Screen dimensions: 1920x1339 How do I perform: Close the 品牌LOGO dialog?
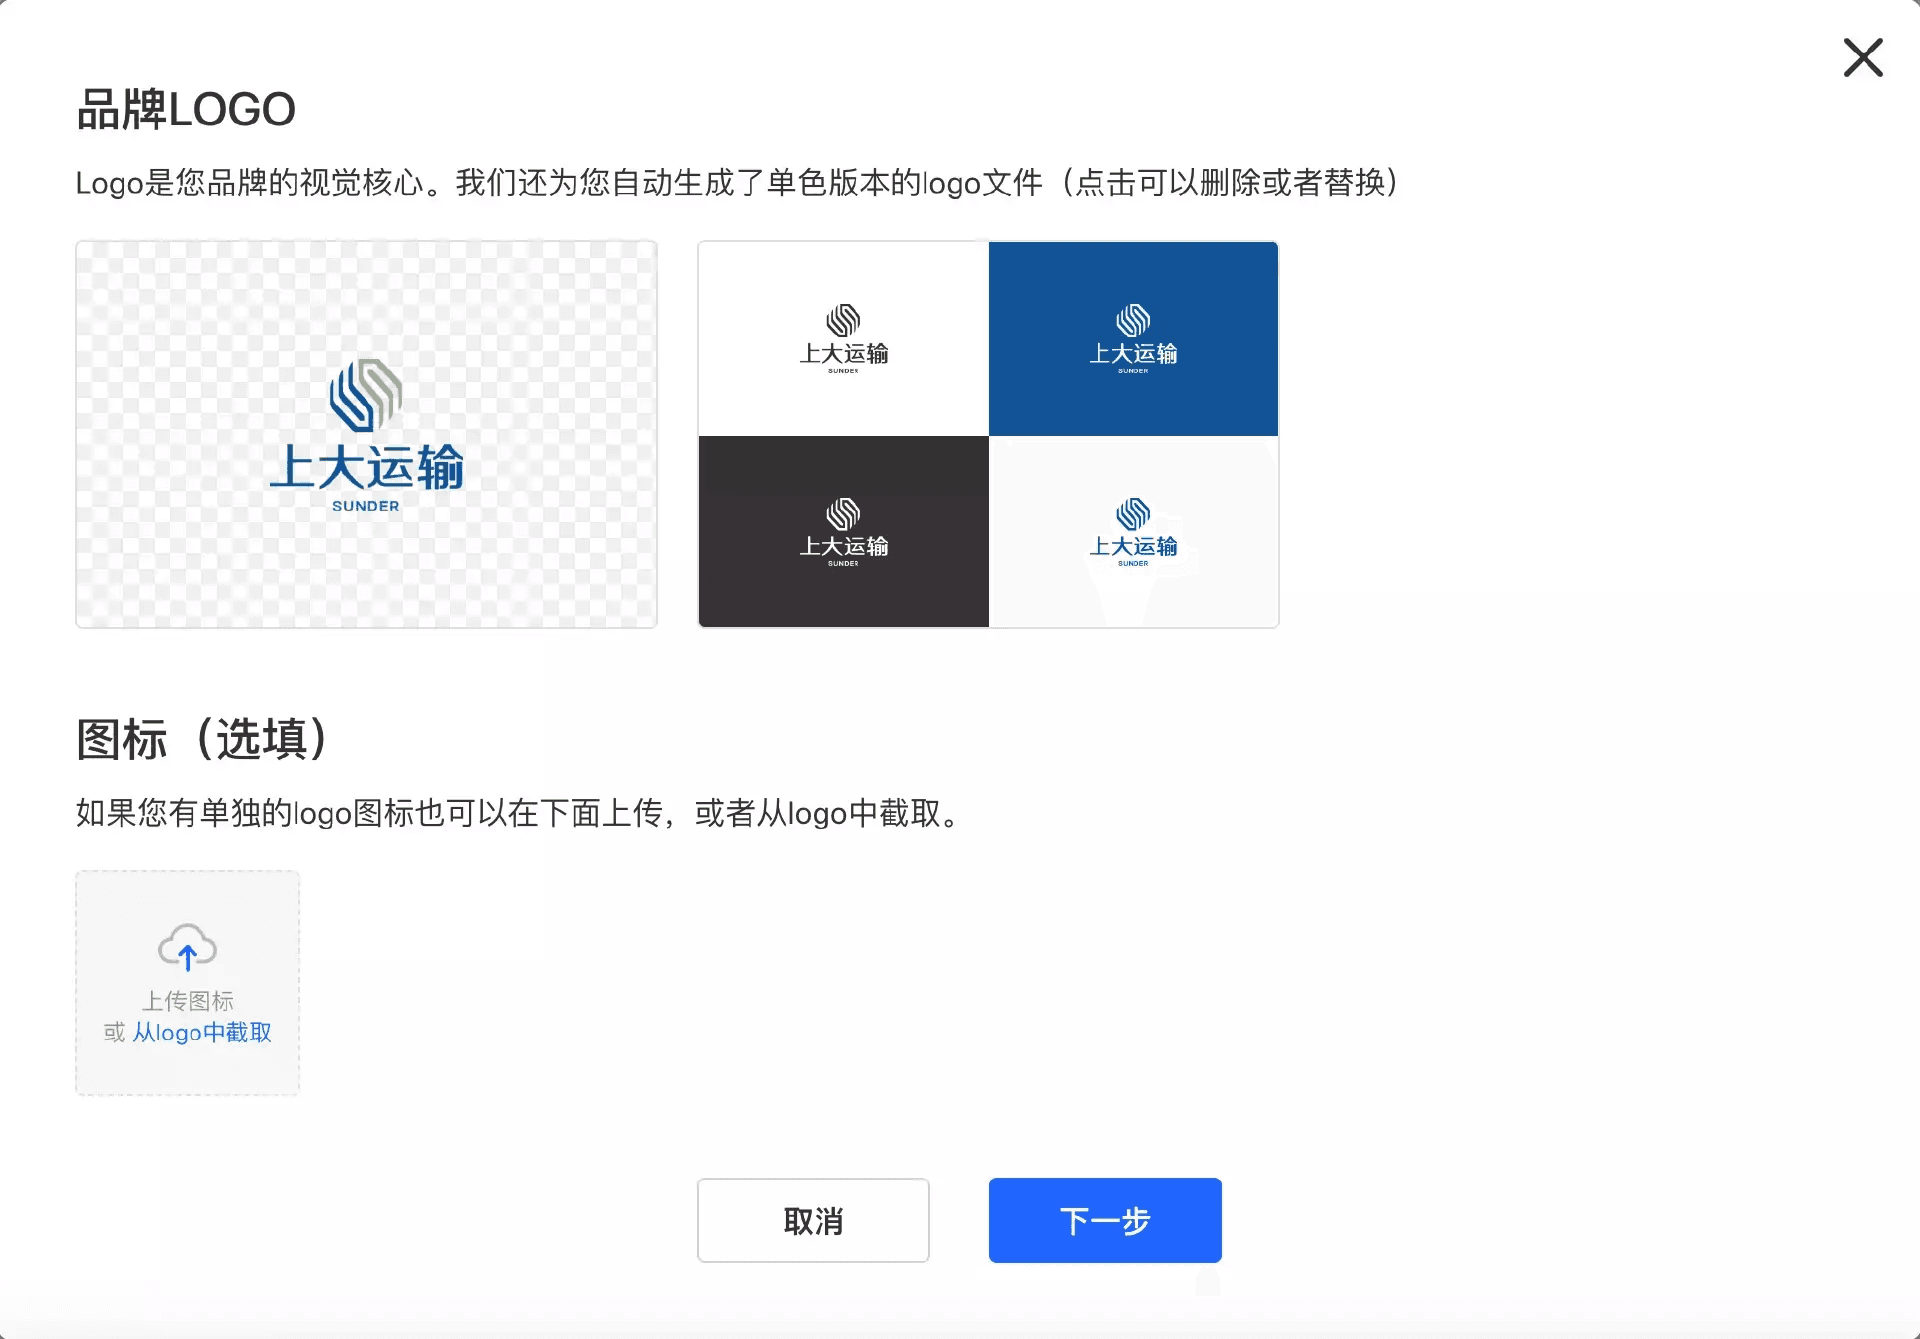point(1862,58)
